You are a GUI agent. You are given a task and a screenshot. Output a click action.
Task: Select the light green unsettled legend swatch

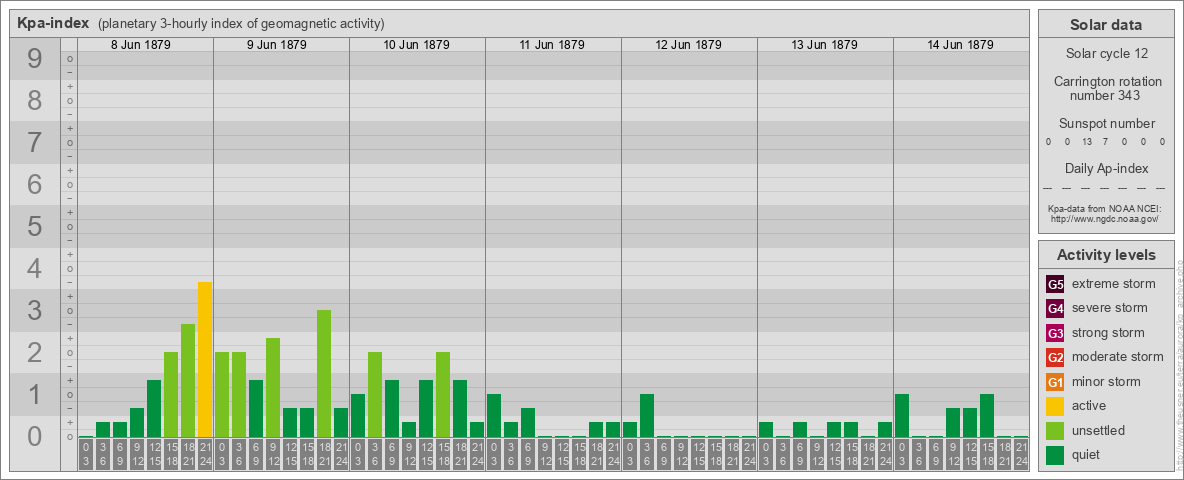[x=1055, y=430]
